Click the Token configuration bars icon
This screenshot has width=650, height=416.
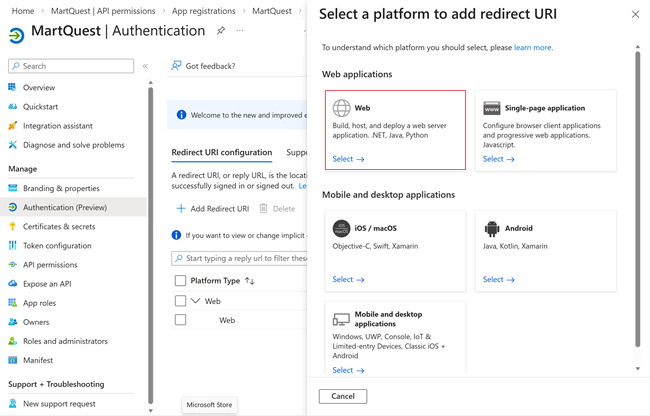click(x=12, y=245)
